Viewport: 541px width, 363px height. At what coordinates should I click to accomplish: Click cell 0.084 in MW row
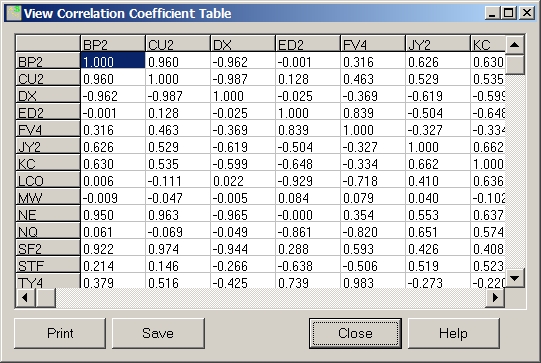[x=308, y=197]
